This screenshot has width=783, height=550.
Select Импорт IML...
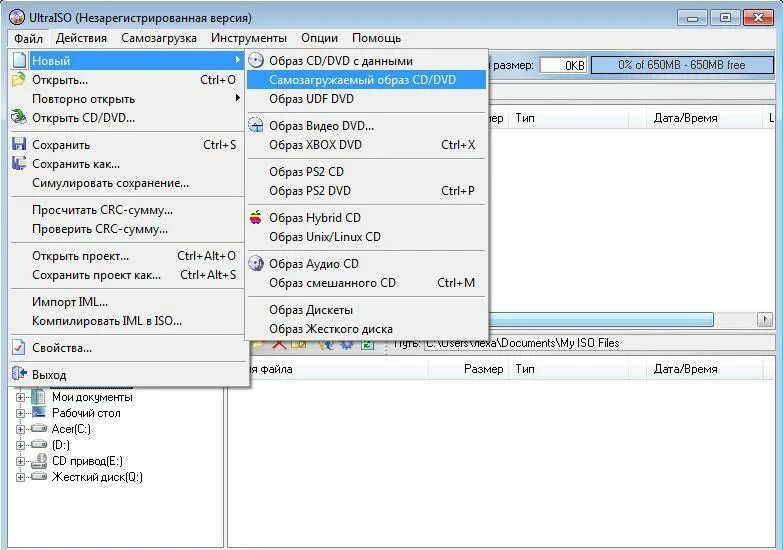tap(127, 302)
